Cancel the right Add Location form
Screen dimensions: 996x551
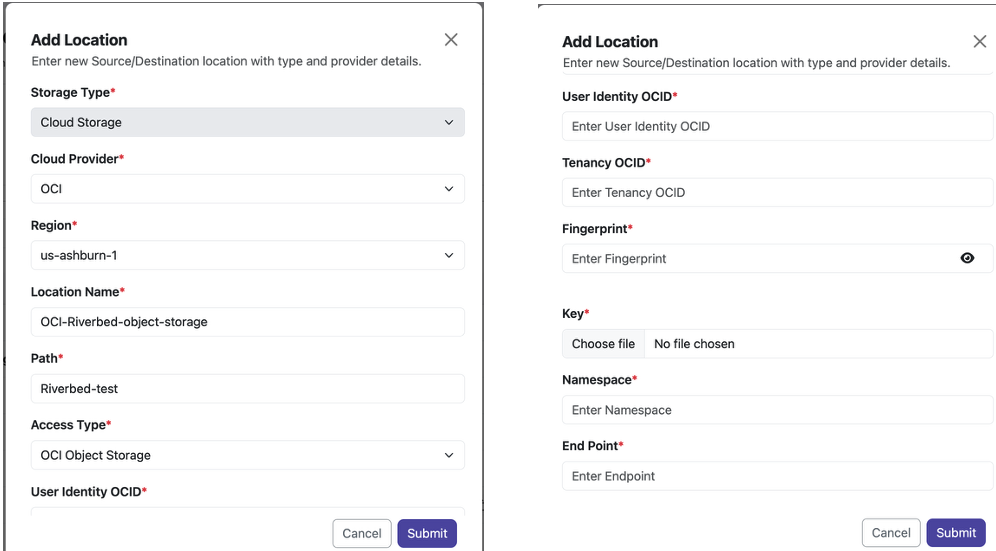[x=891, y=533]
